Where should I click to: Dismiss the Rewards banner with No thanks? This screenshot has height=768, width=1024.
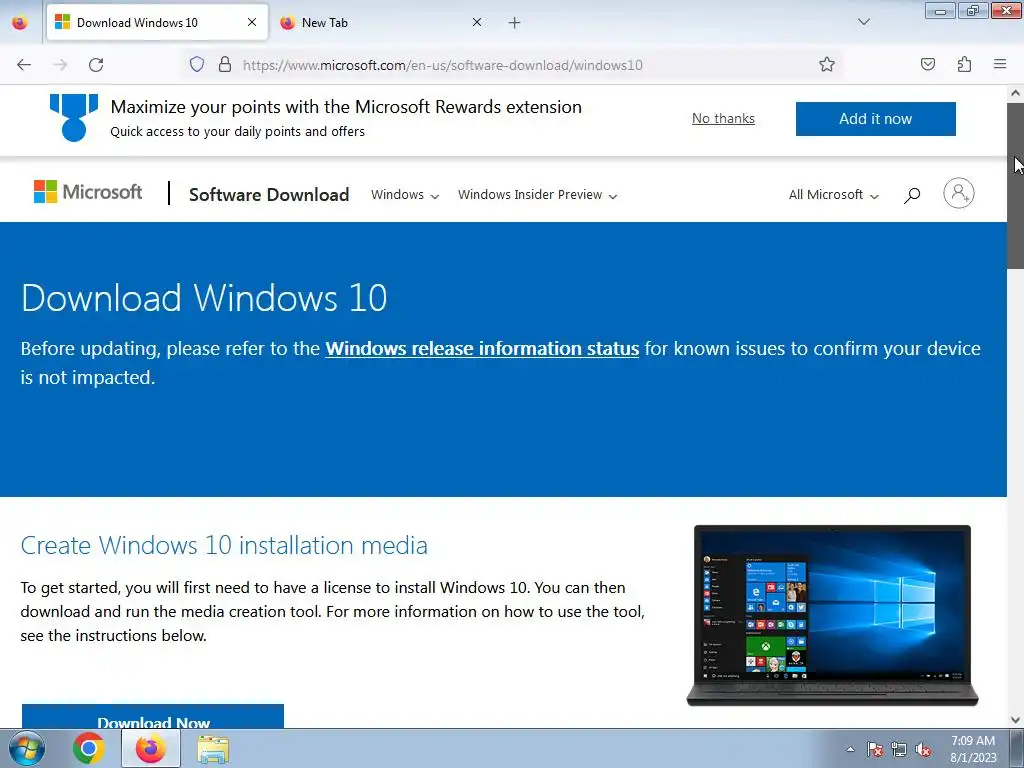point(723,118)
